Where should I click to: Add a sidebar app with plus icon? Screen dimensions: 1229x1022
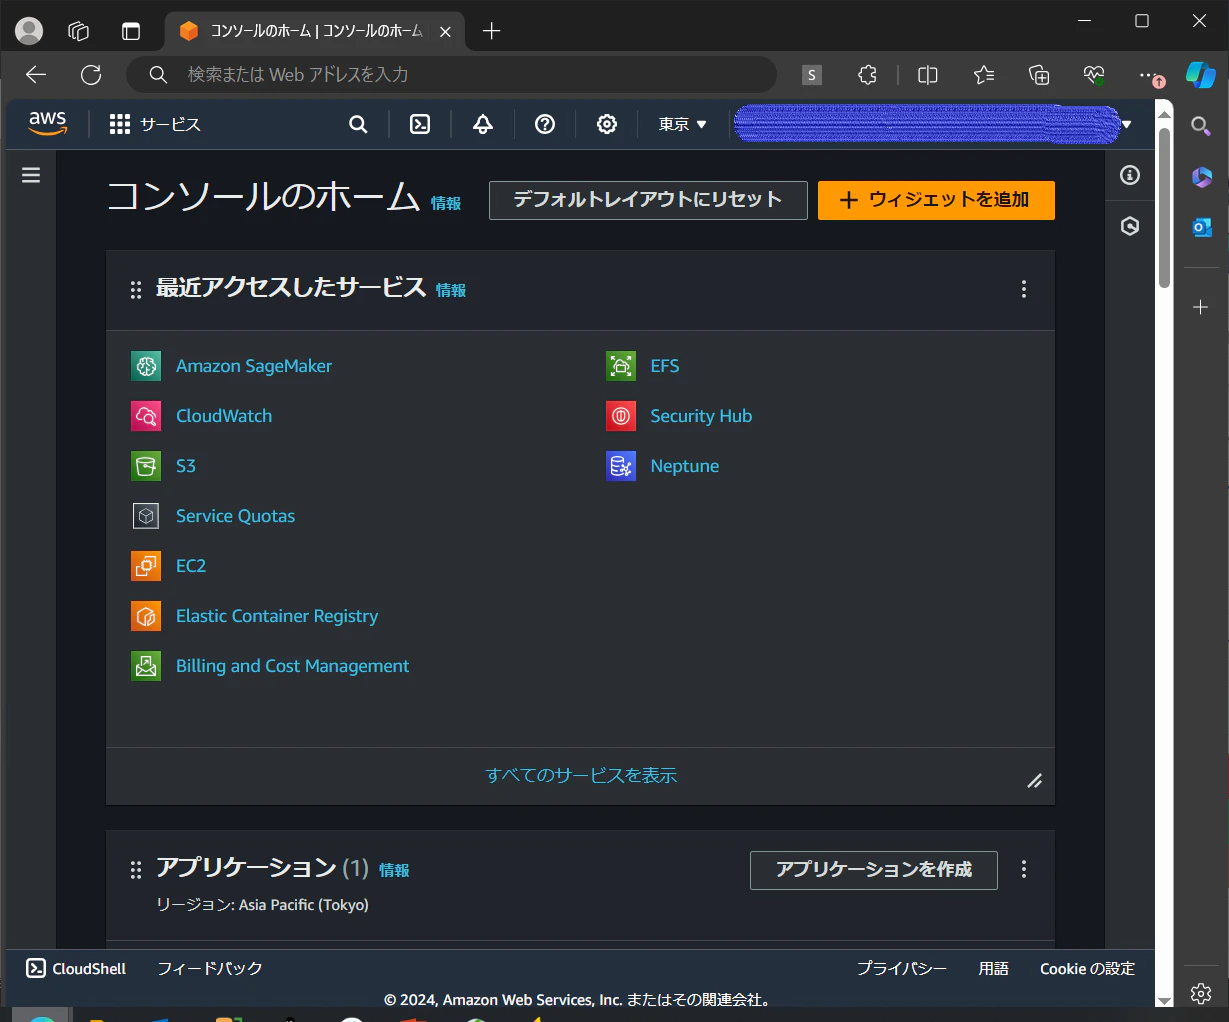tap(1201, 307)
